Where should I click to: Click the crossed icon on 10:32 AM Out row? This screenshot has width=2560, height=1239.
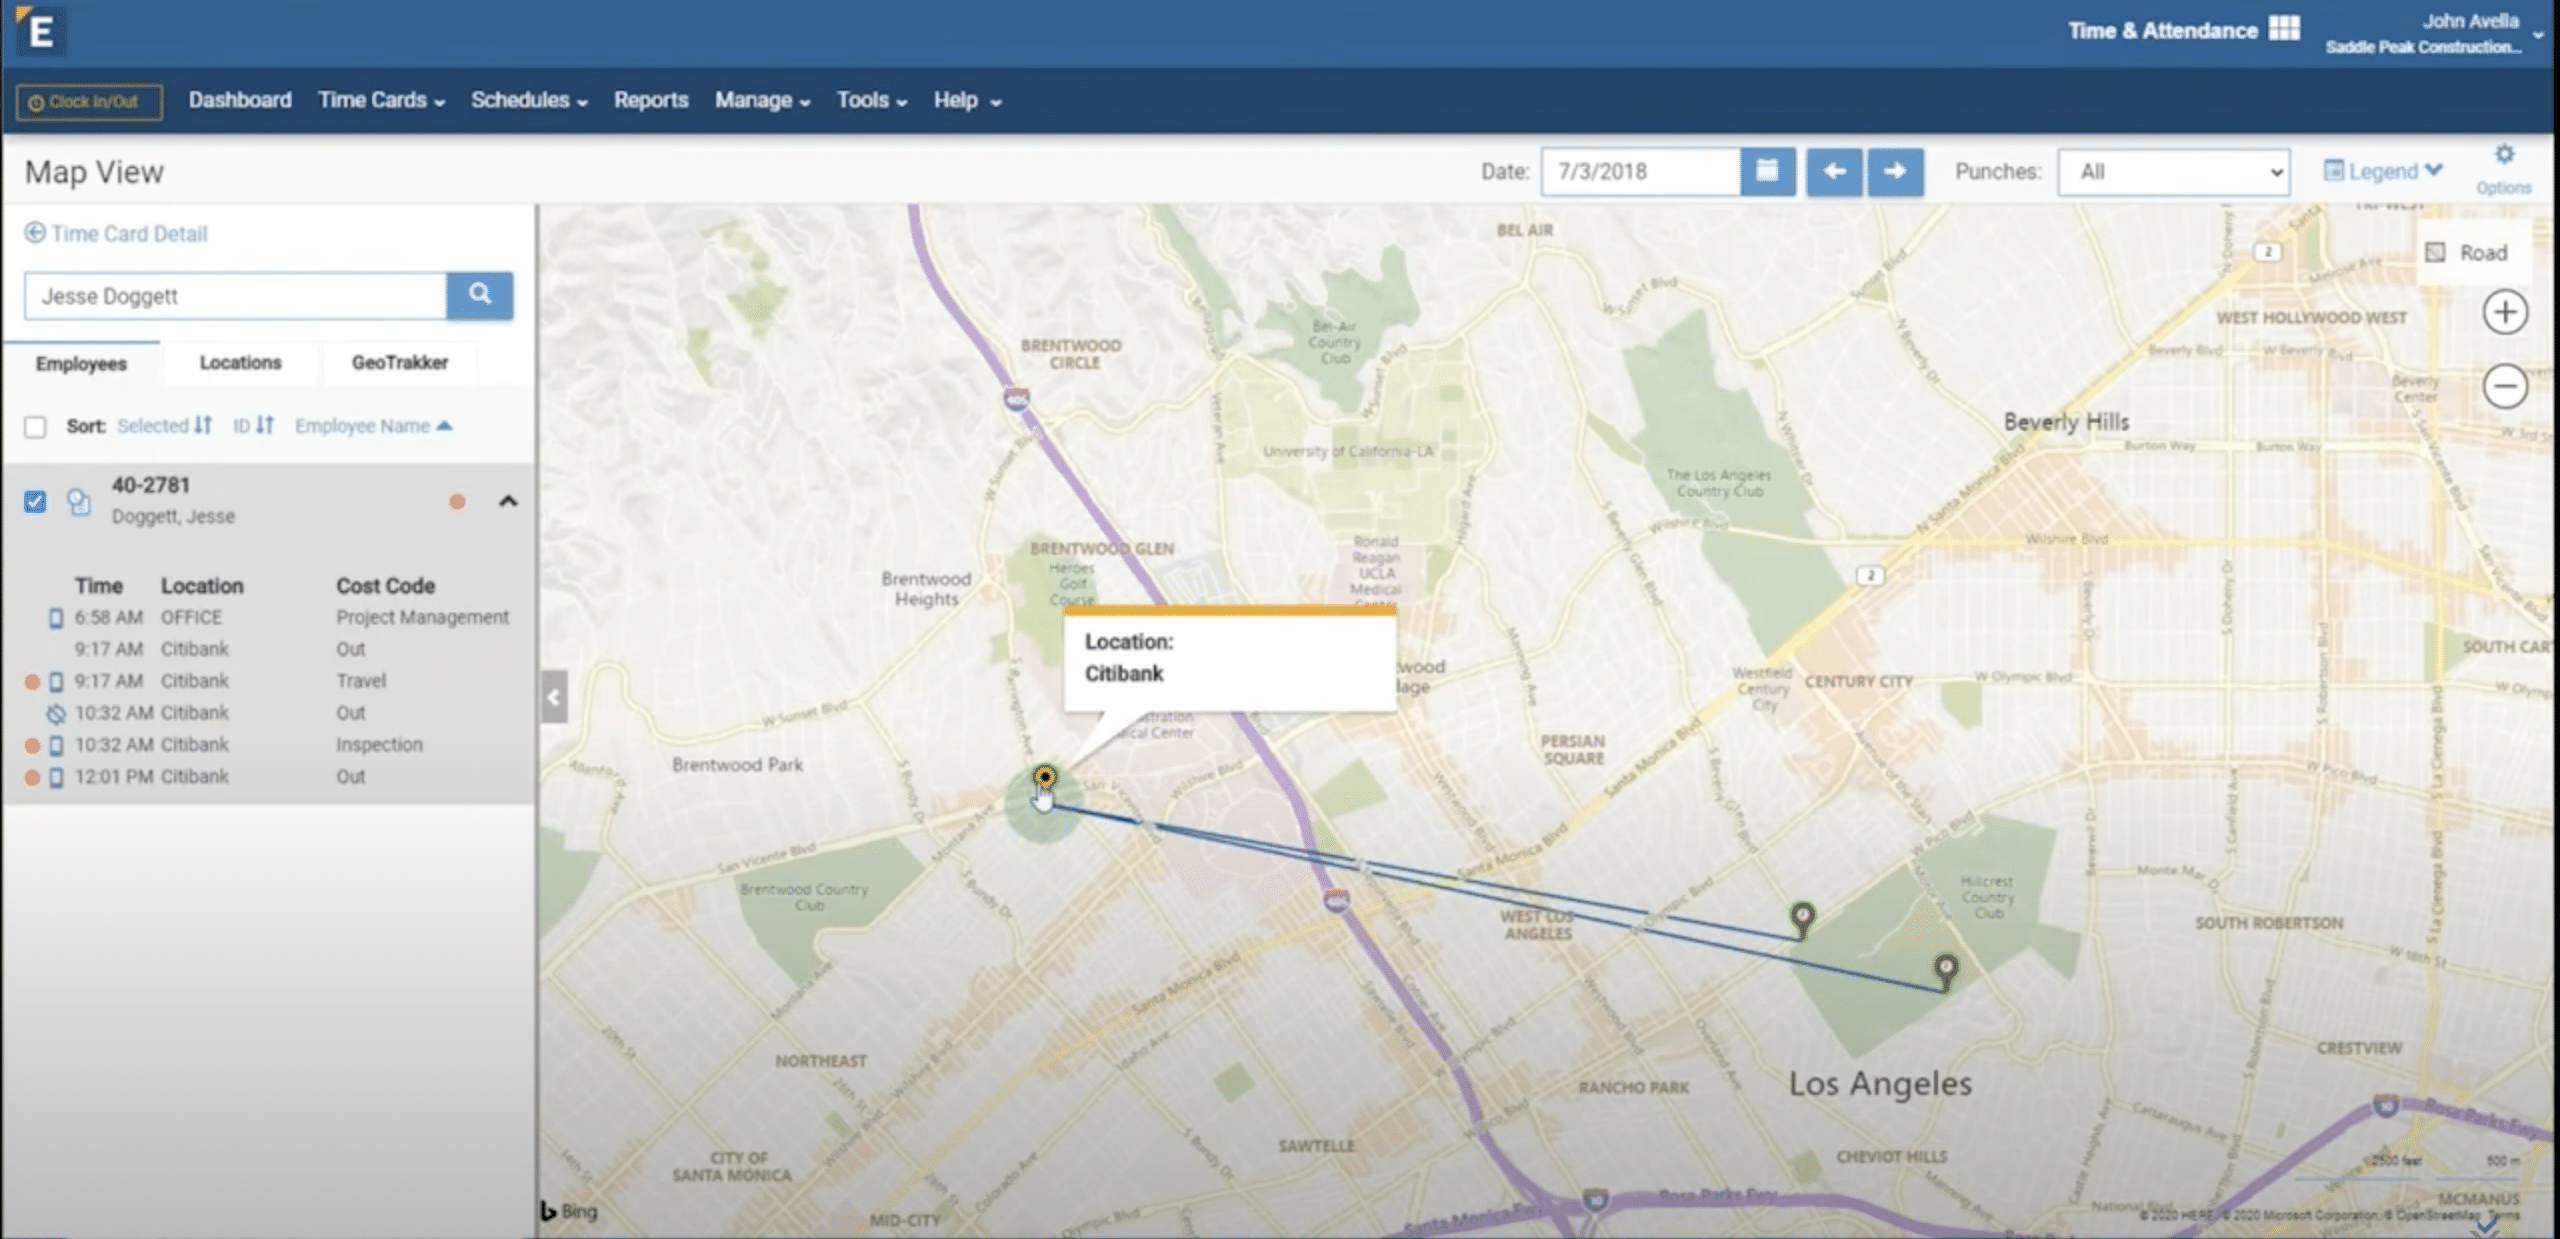pos(56,714)
